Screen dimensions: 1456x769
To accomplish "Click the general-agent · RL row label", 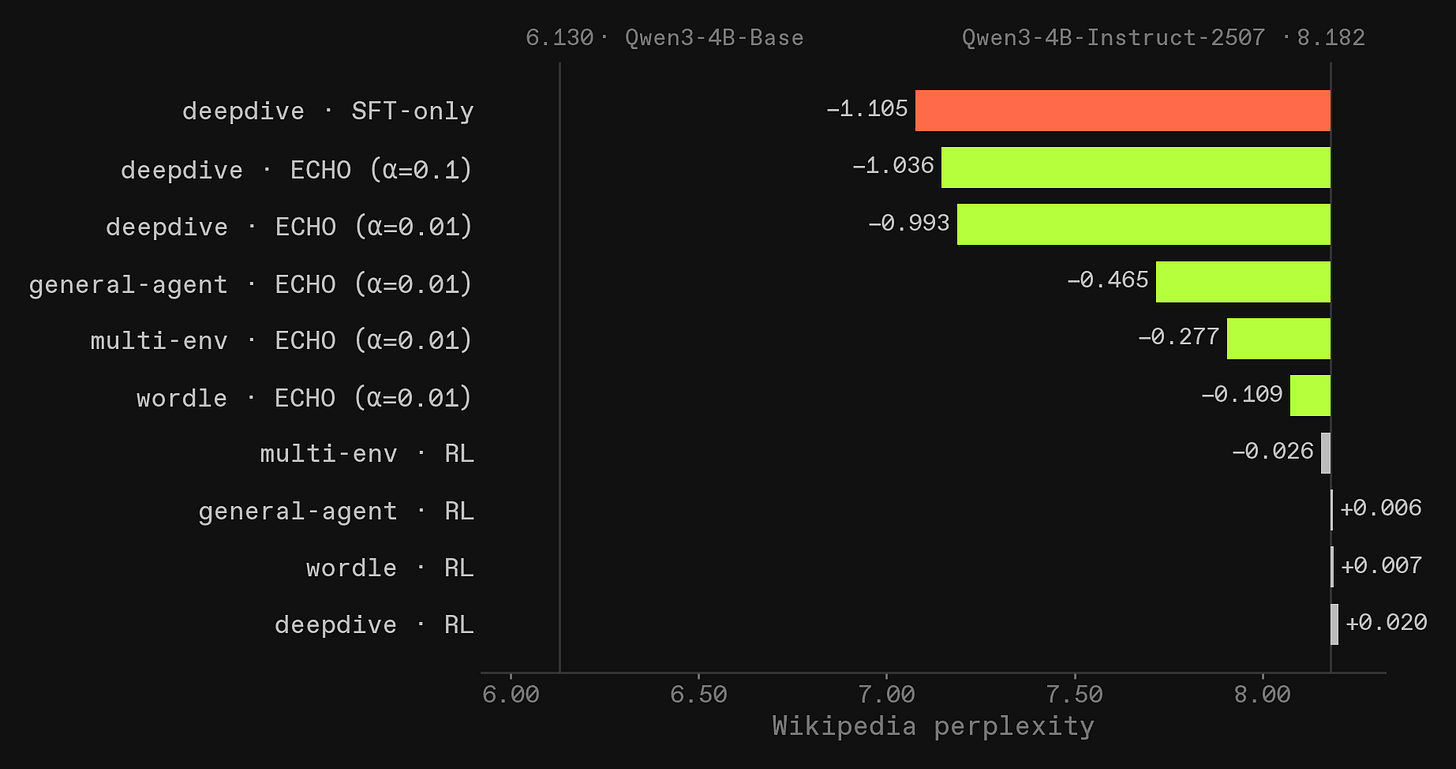I will coord(336,511).
